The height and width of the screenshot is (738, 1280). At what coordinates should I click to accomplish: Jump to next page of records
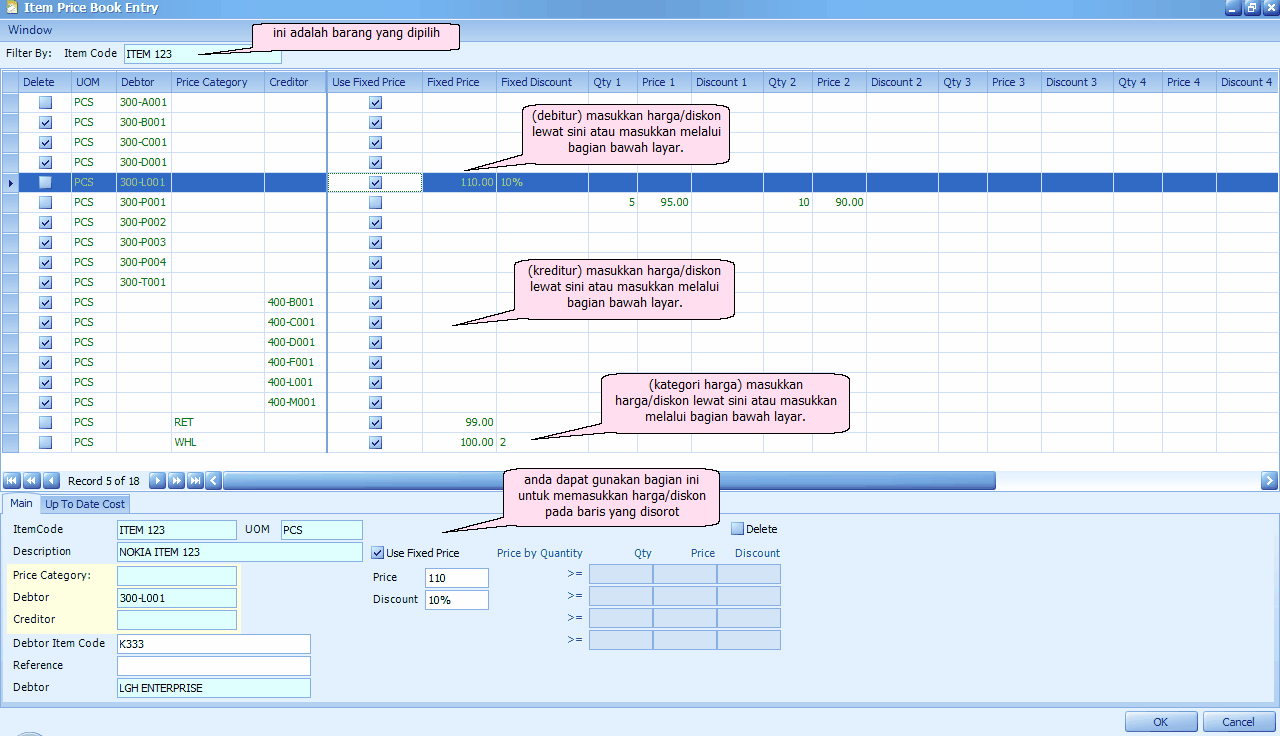[x=176, y=481]
